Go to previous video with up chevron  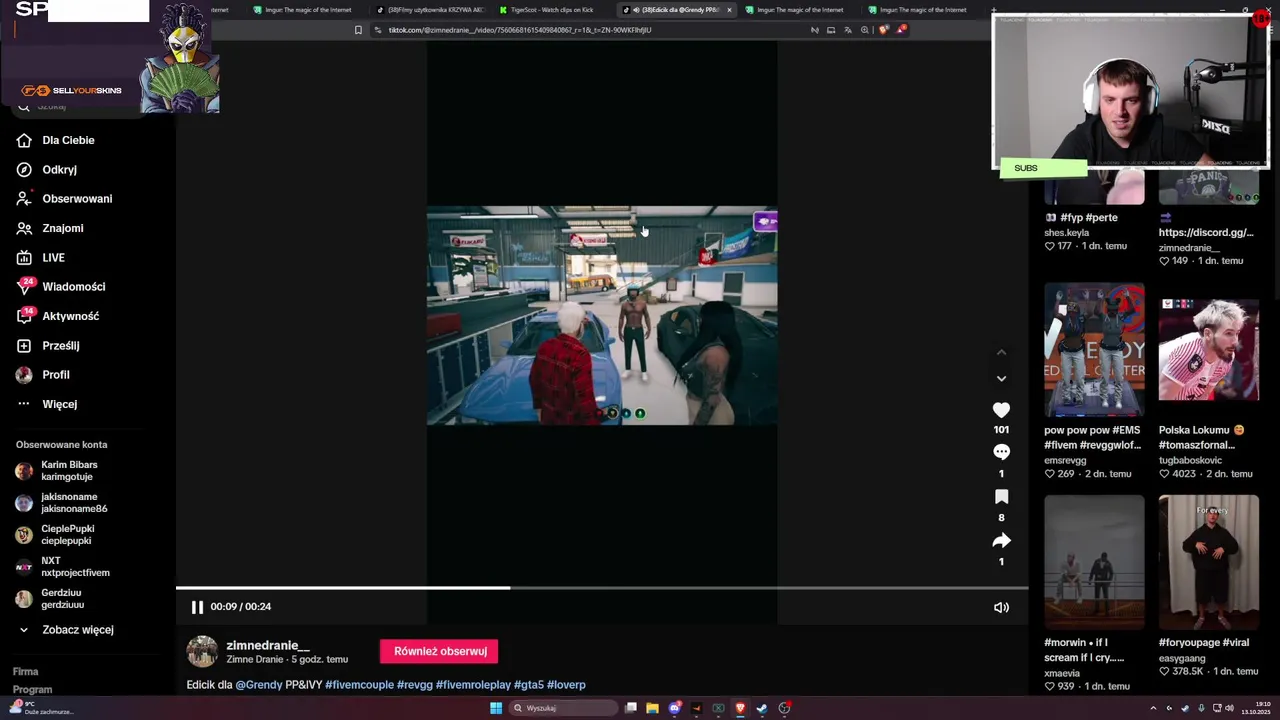coord(1001,352)
